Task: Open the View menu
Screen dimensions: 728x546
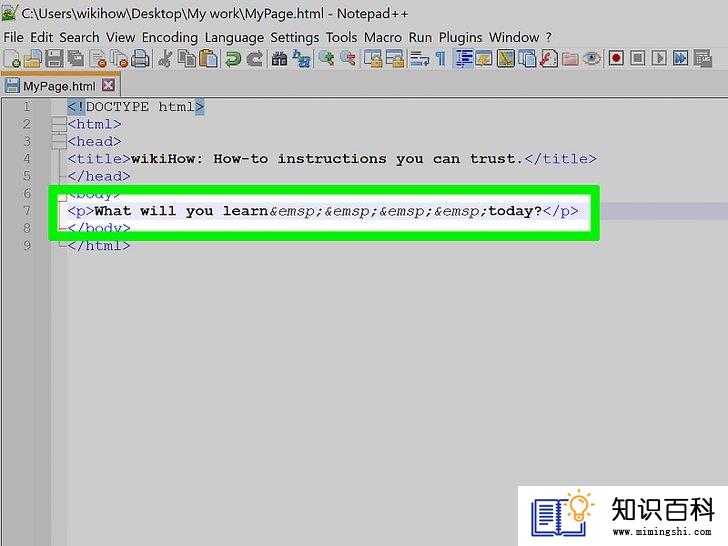Action: click(x=120, y=37)
